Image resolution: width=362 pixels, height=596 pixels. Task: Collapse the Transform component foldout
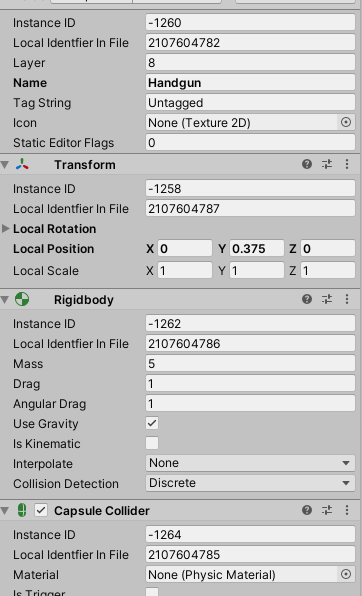pyautogui.click(x=5, y=165)
